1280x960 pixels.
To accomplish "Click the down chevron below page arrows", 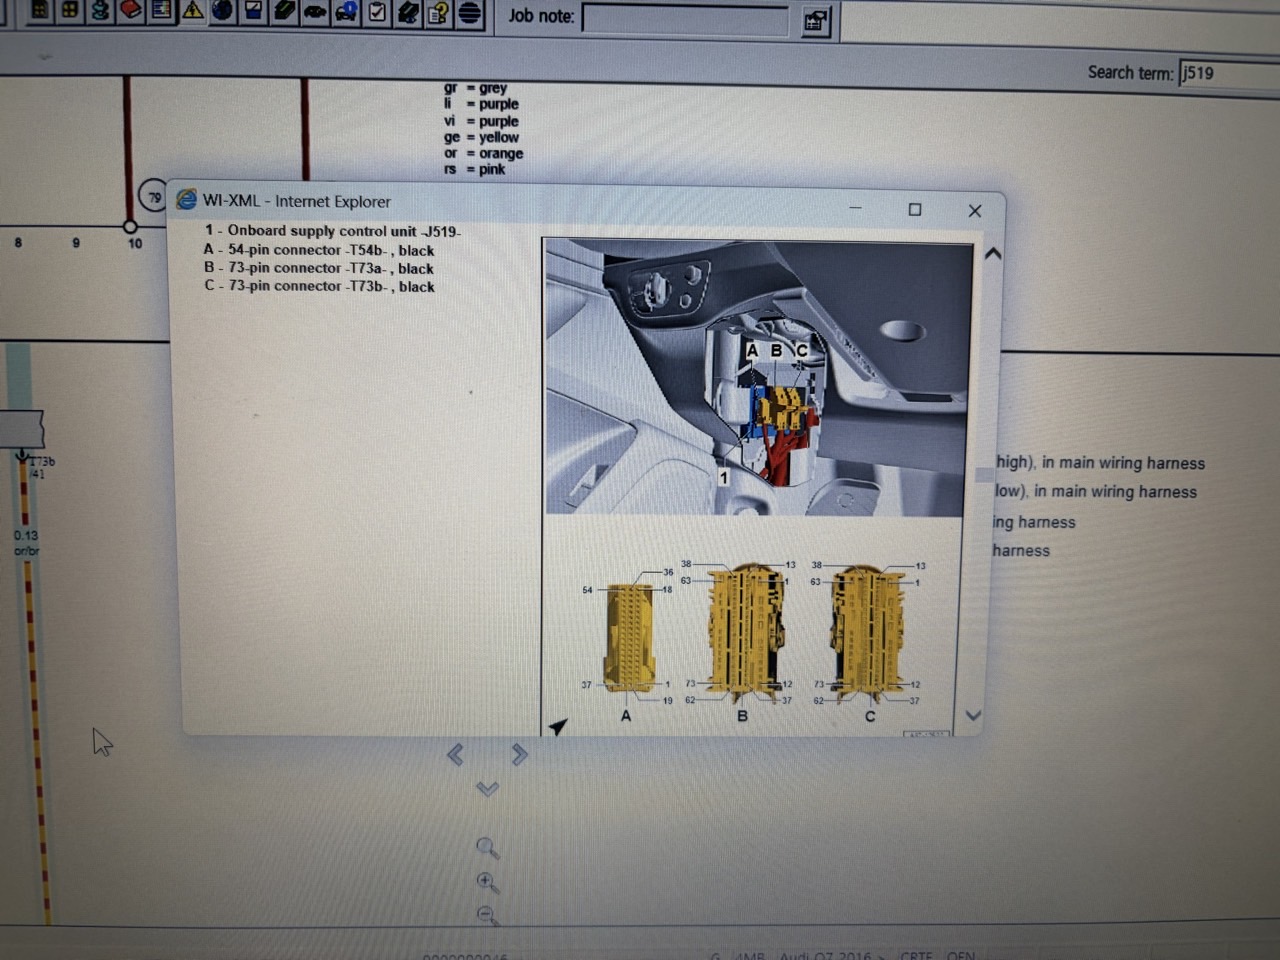I will coord(487,789).
